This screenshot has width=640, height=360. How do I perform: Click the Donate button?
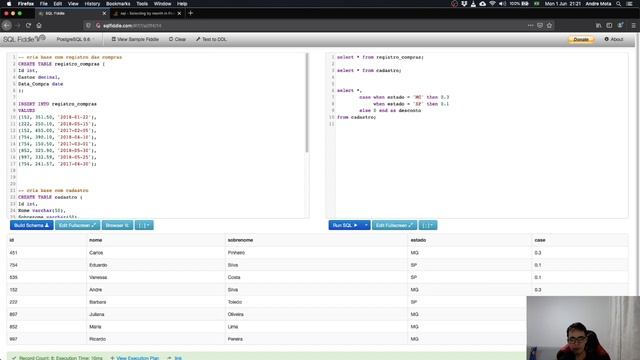(581, 40)
